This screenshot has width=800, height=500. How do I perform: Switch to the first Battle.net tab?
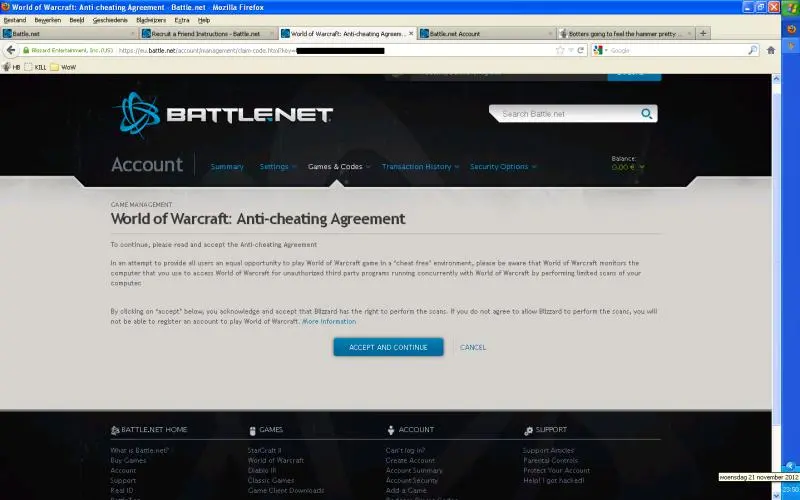[x=69, y=33]
